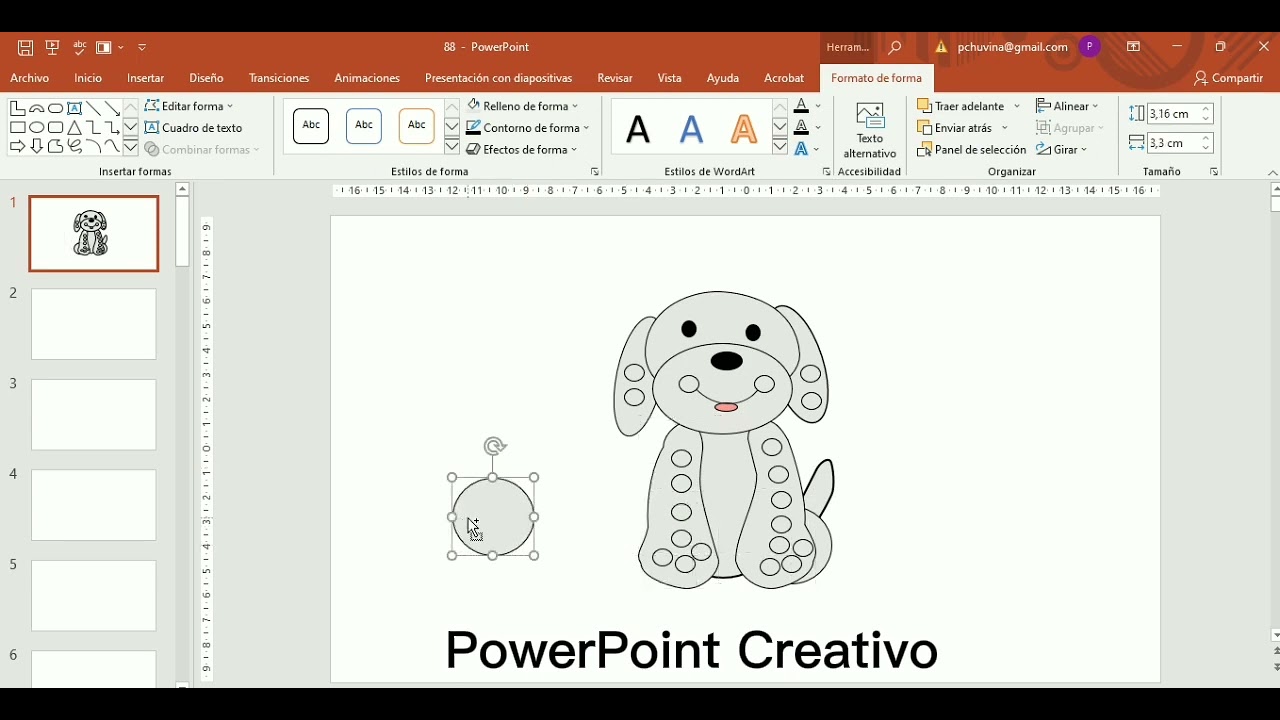The image size is (1280, 720).
Task: Expand the shape styles gallery
Action: [x=452, y=147]
